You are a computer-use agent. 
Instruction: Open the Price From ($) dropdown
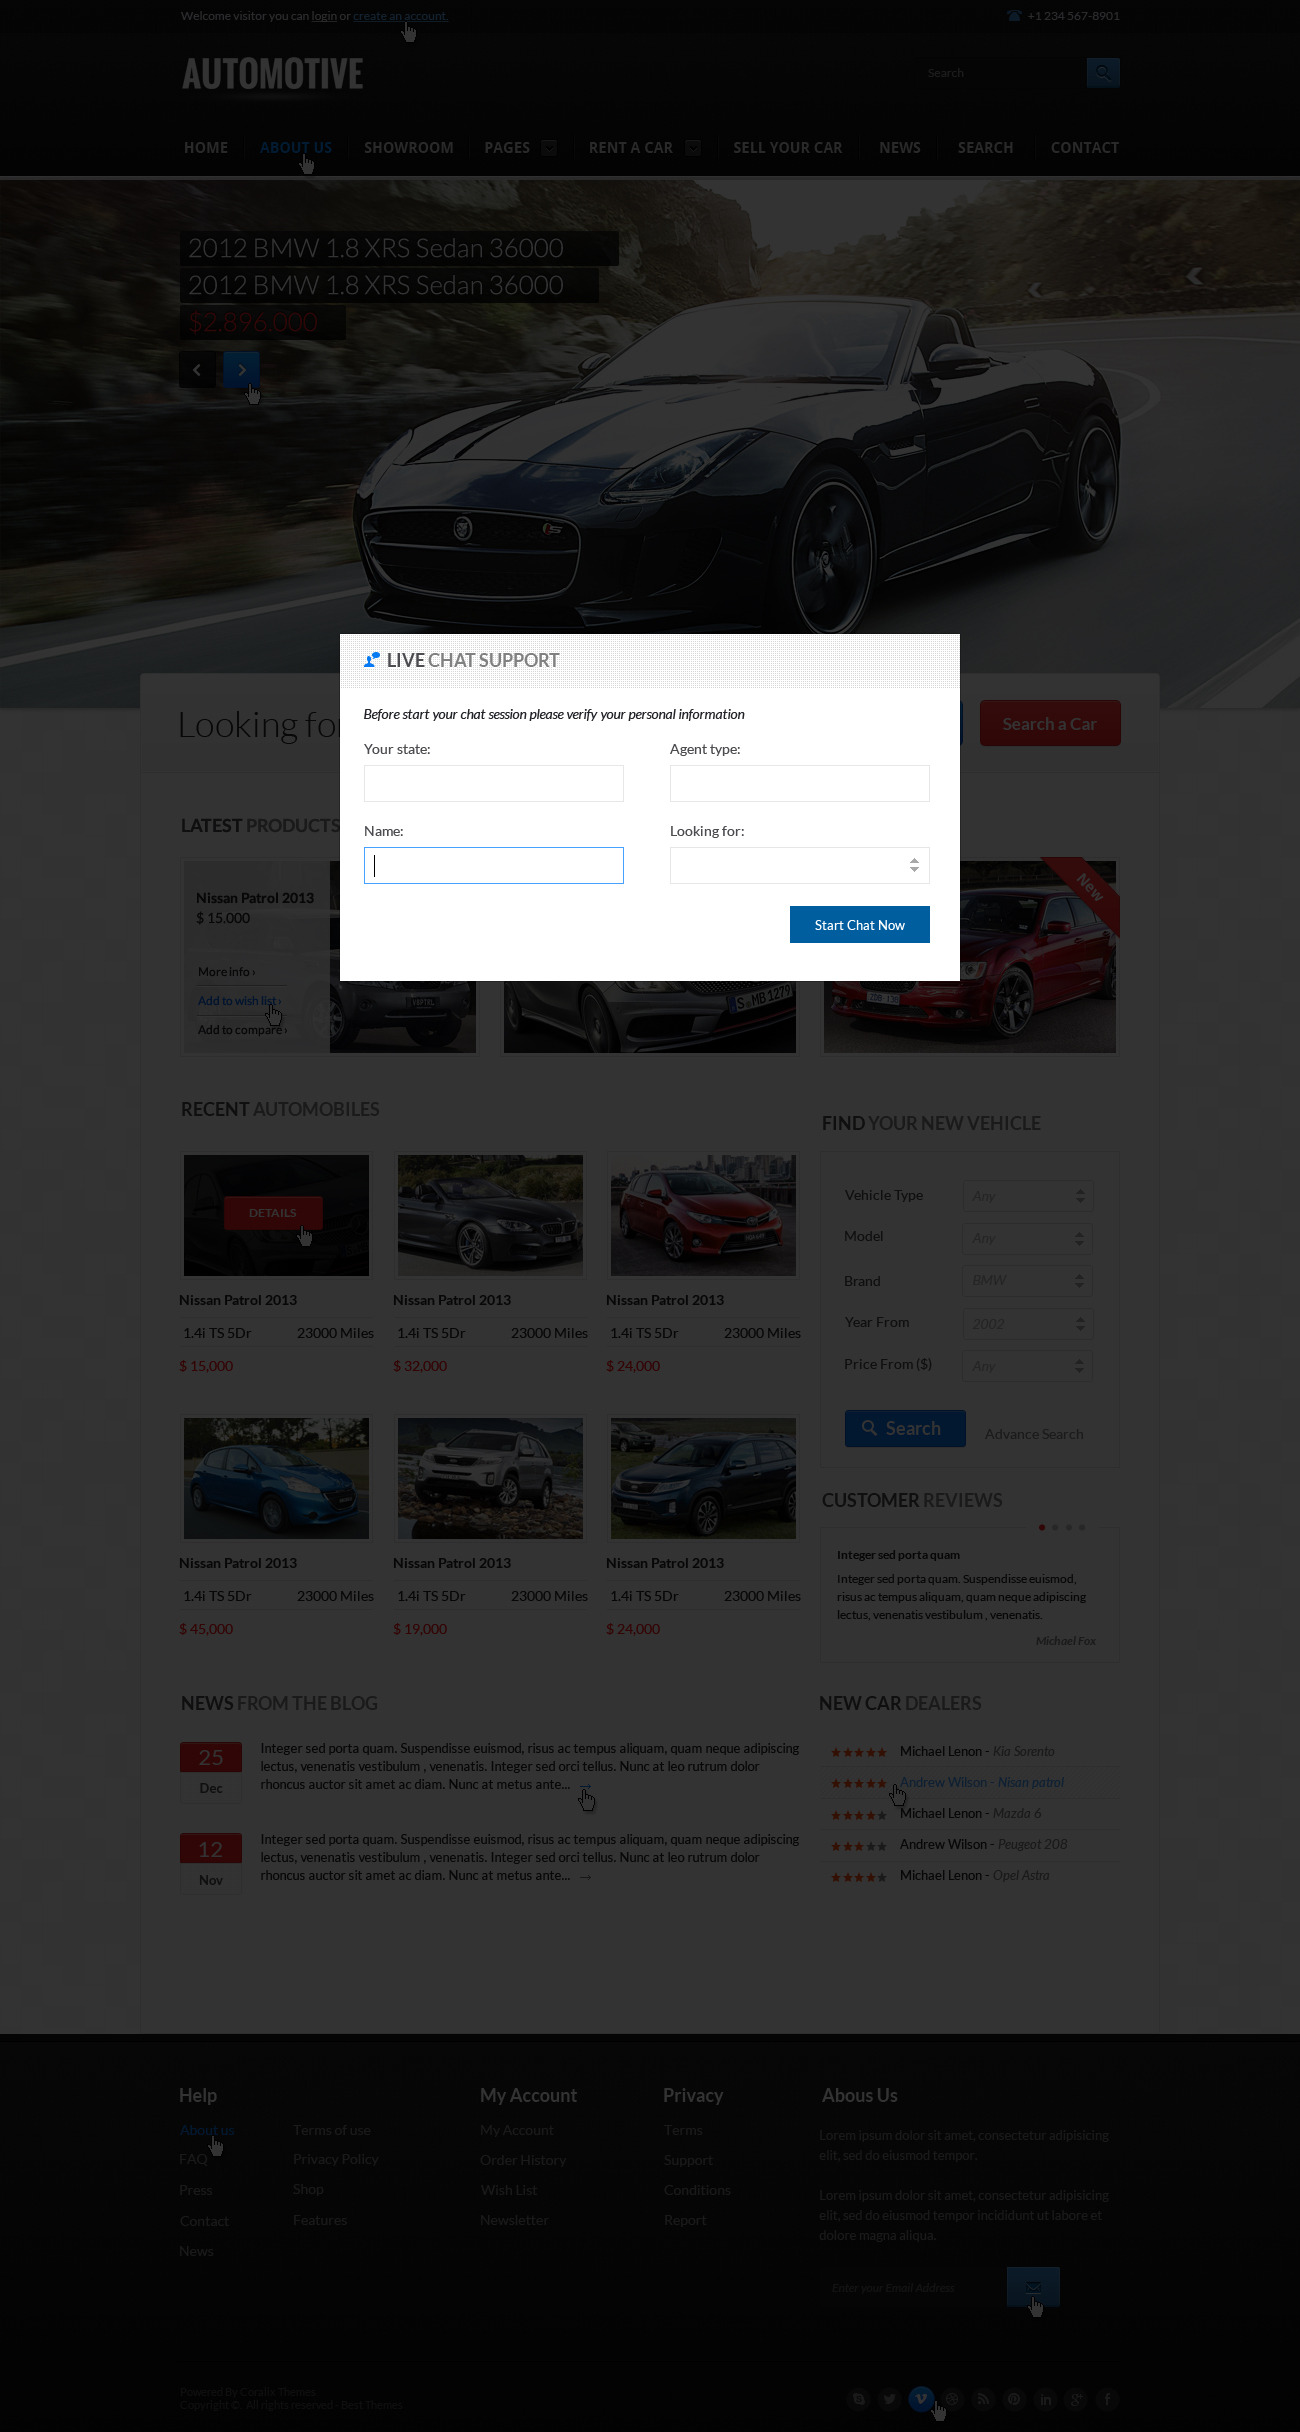tap(1027, 1366)
